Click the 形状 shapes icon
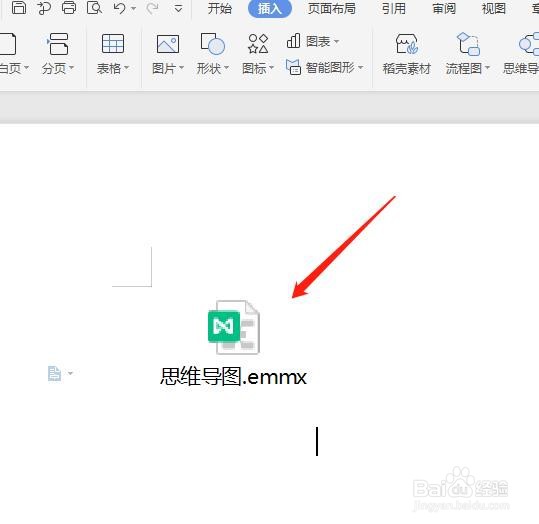 tap(212, 44)
